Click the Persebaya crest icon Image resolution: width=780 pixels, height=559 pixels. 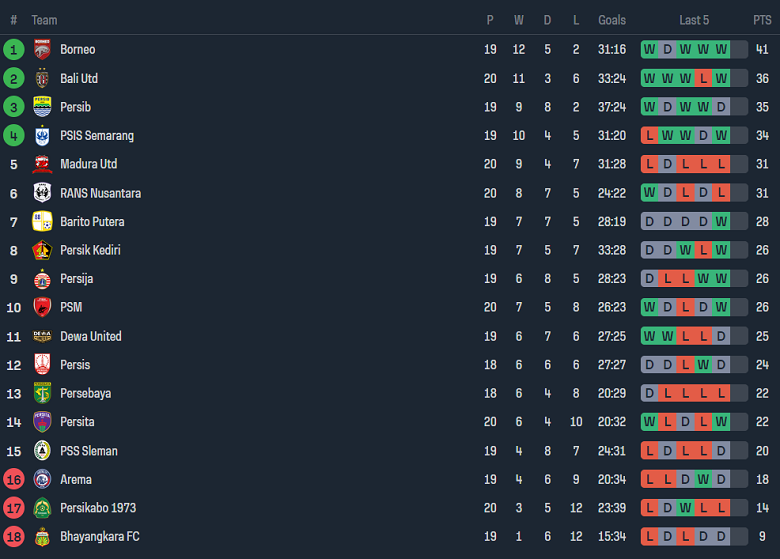pyautogui.click(x=42, y=394)
